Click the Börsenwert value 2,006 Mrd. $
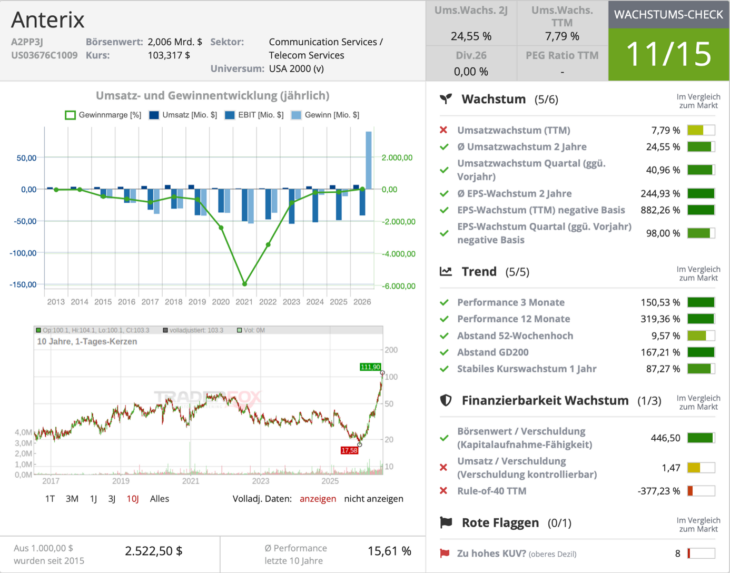Image resolution: width=730 pixels, height=573 pixels. tap(175, 42)
